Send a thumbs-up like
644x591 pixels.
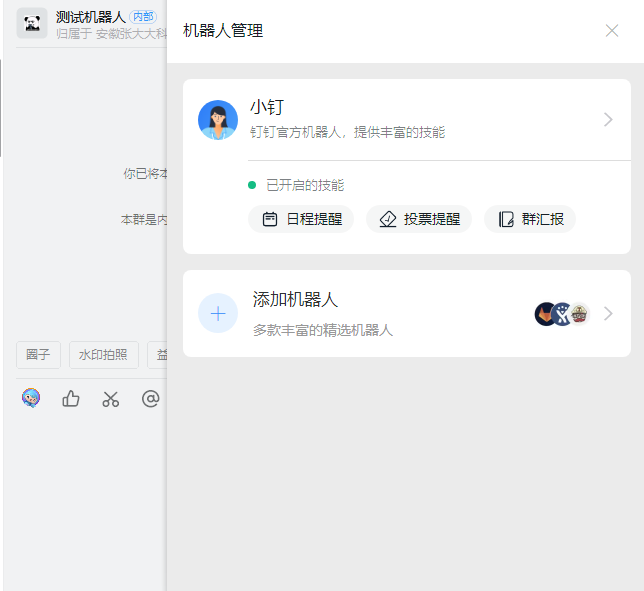[x=71, y=398]
